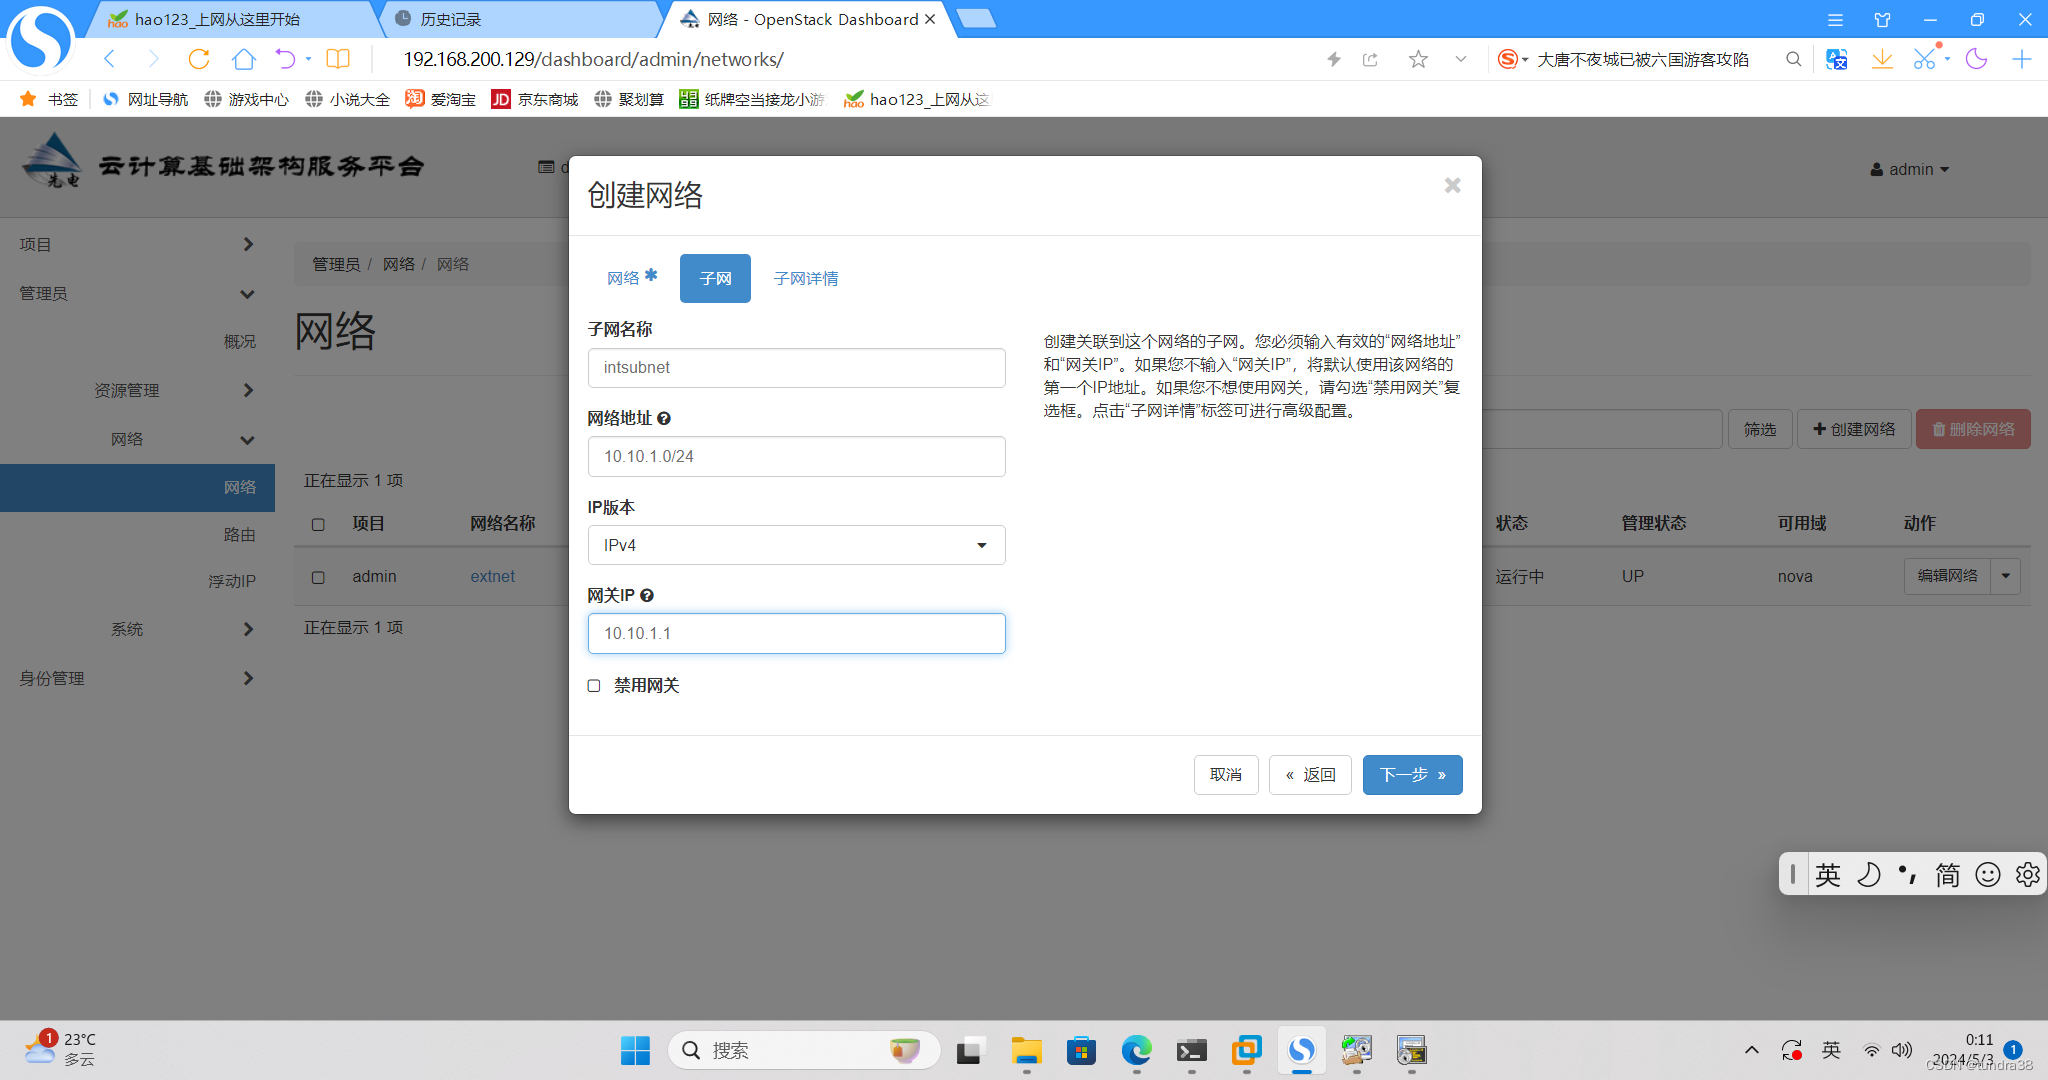Open the downloads arrow icon
The height and width of the screenshot is (1080, 2048).
(1881, 59)
